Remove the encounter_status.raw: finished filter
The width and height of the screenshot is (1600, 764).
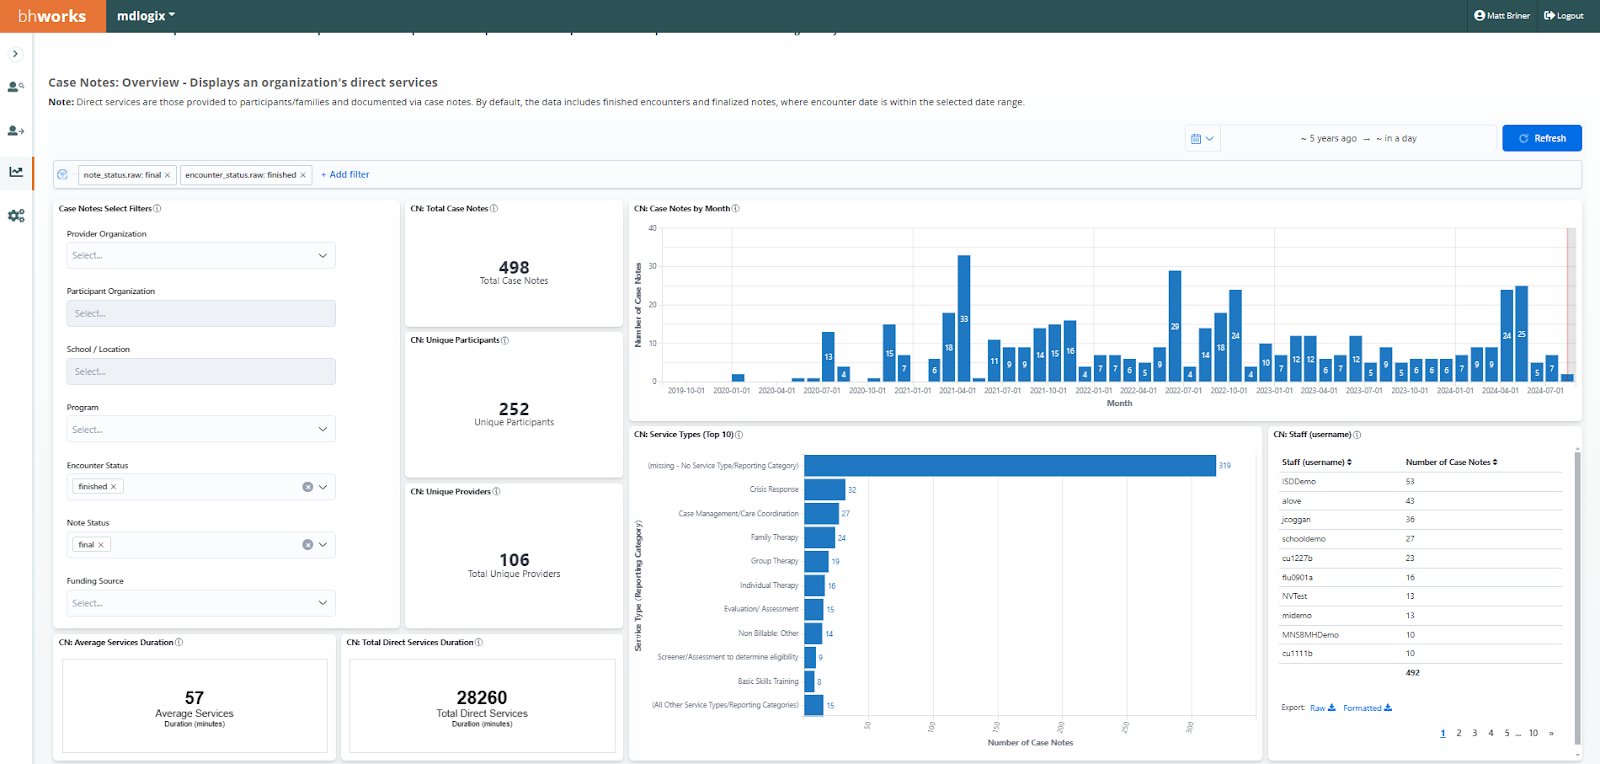[x=303, y=175]
